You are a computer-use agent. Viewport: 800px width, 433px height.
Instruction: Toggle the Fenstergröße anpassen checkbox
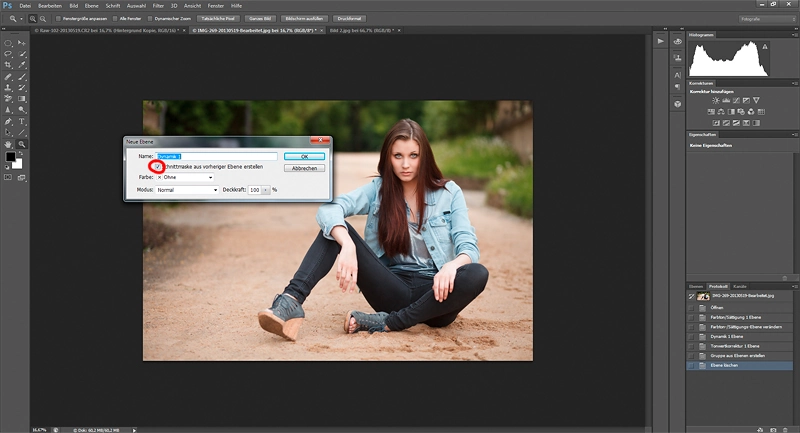tap(58, 19)
